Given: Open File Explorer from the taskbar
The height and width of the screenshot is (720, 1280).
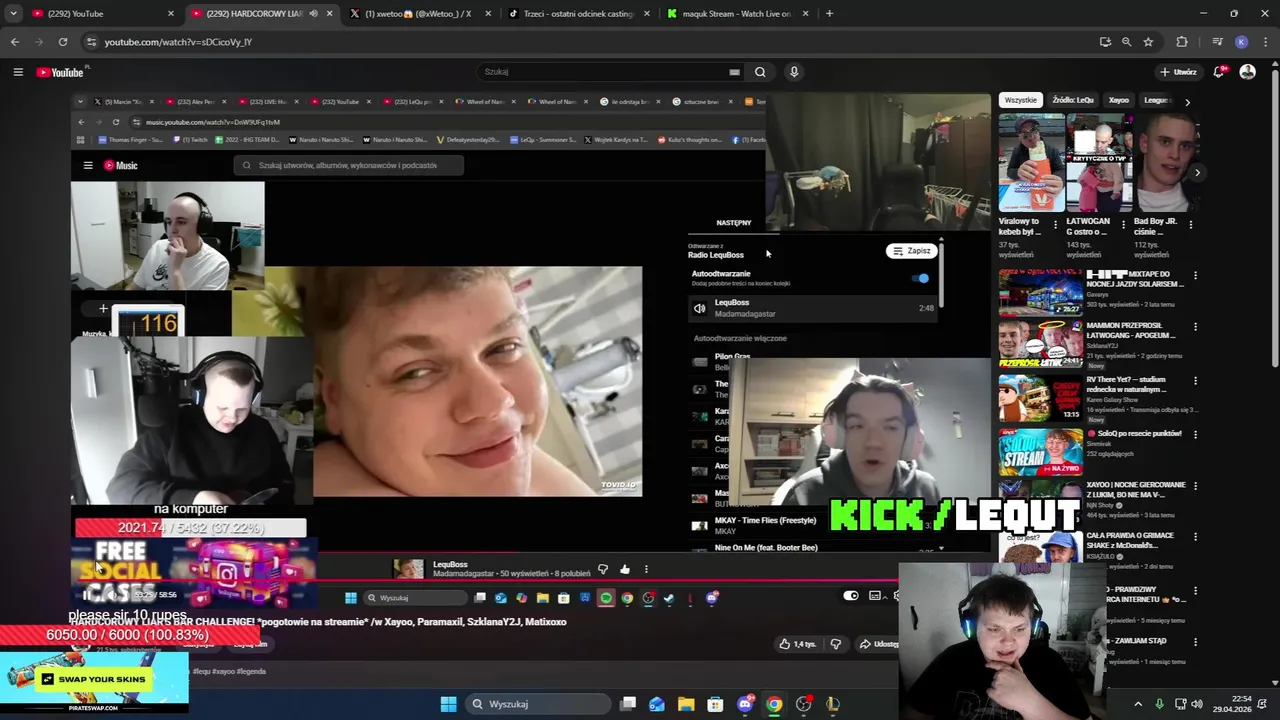Looking at the screenshot, I should pos(686,704).
